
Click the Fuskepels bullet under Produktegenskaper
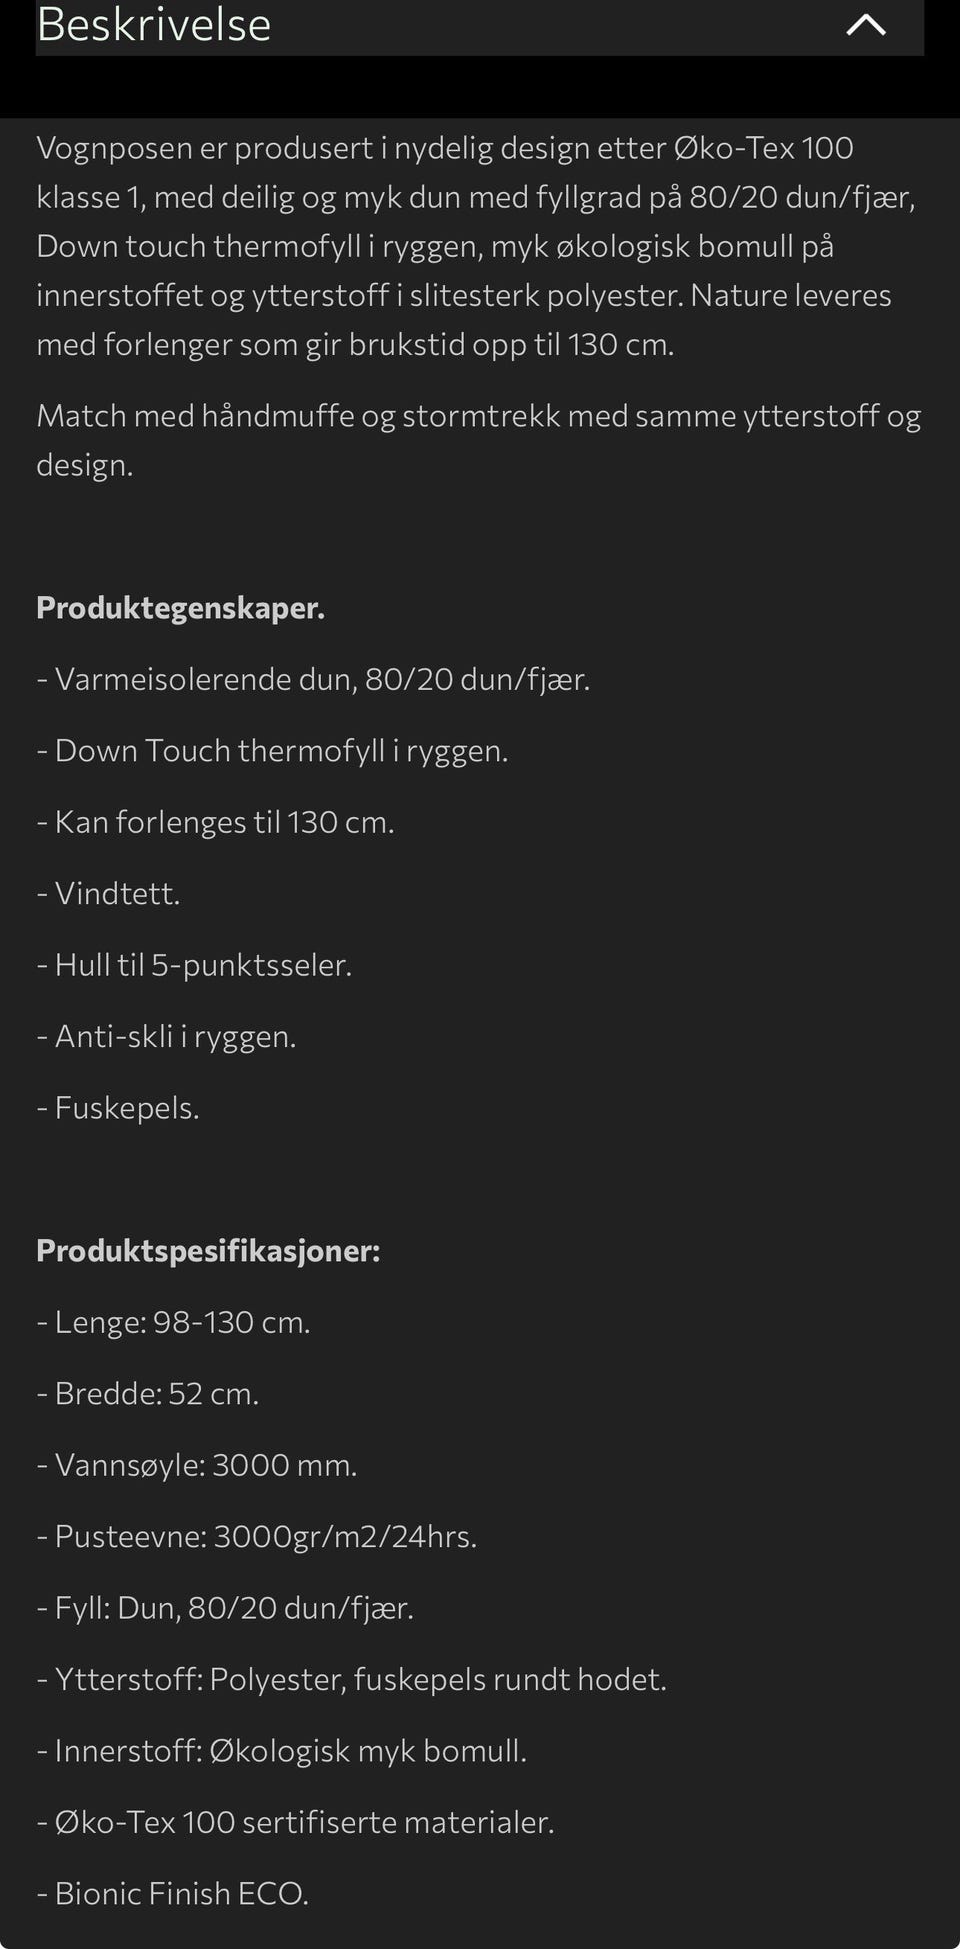118,1108
